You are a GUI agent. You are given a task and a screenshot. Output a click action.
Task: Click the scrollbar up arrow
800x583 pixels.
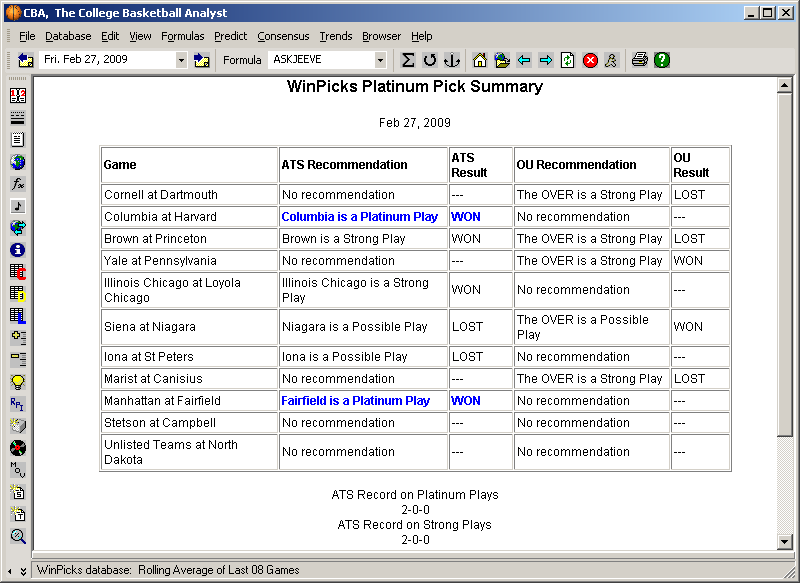pyautogui.click(x=785, y=85)
